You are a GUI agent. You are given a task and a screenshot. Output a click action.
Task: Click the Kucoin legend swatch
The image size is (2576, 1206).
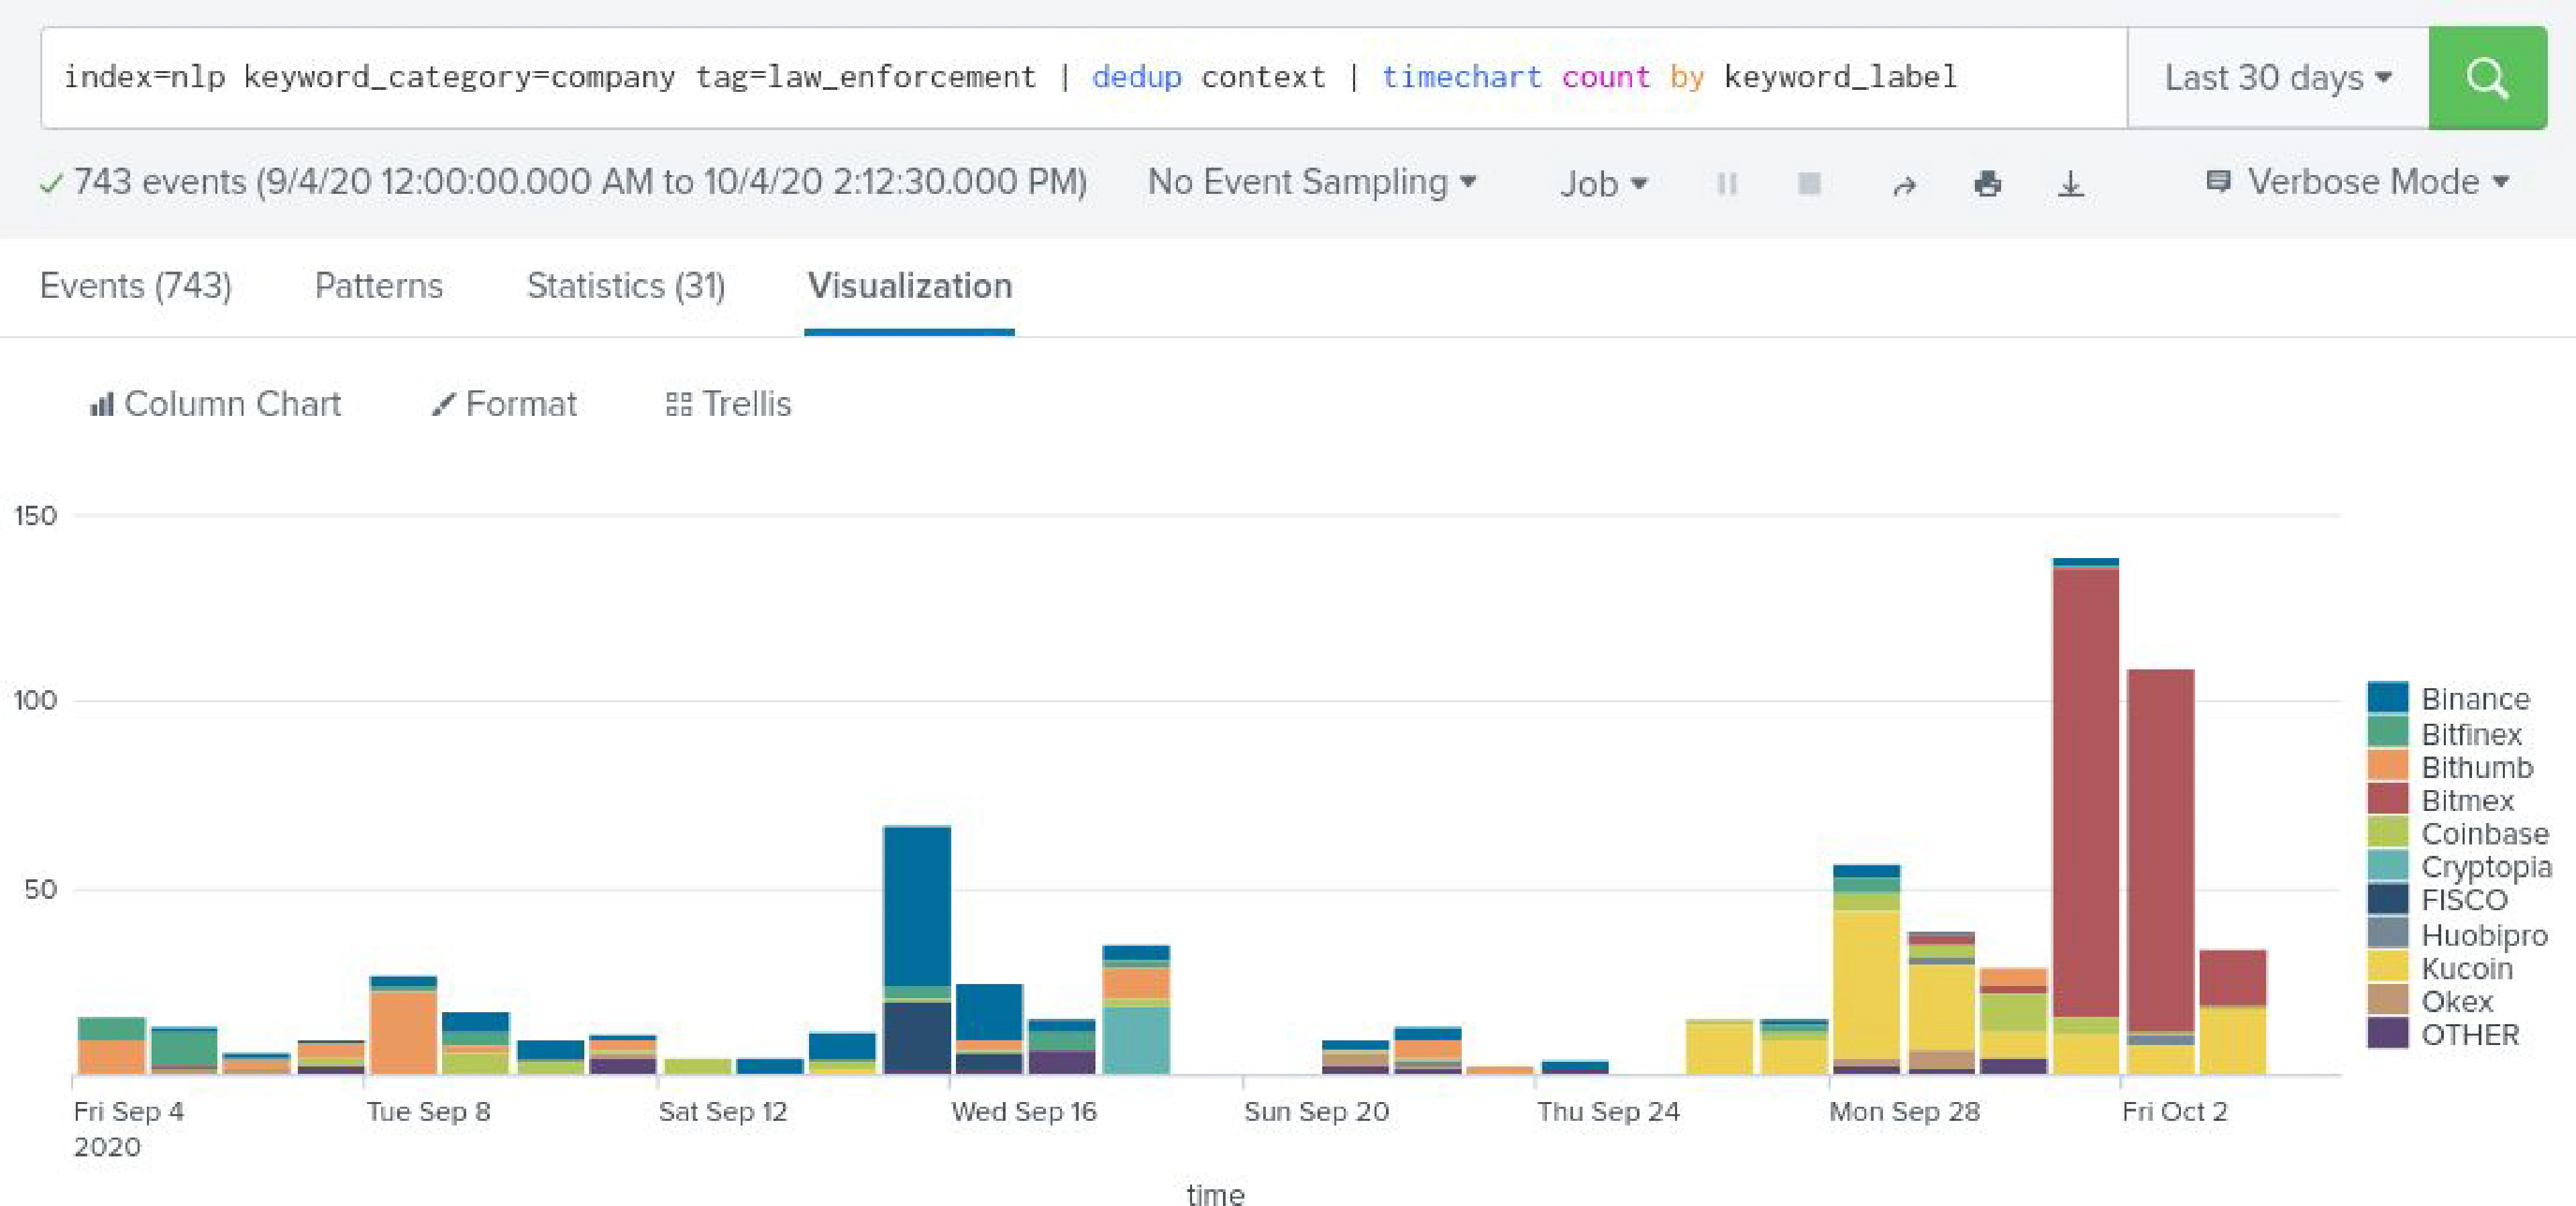2387,966
